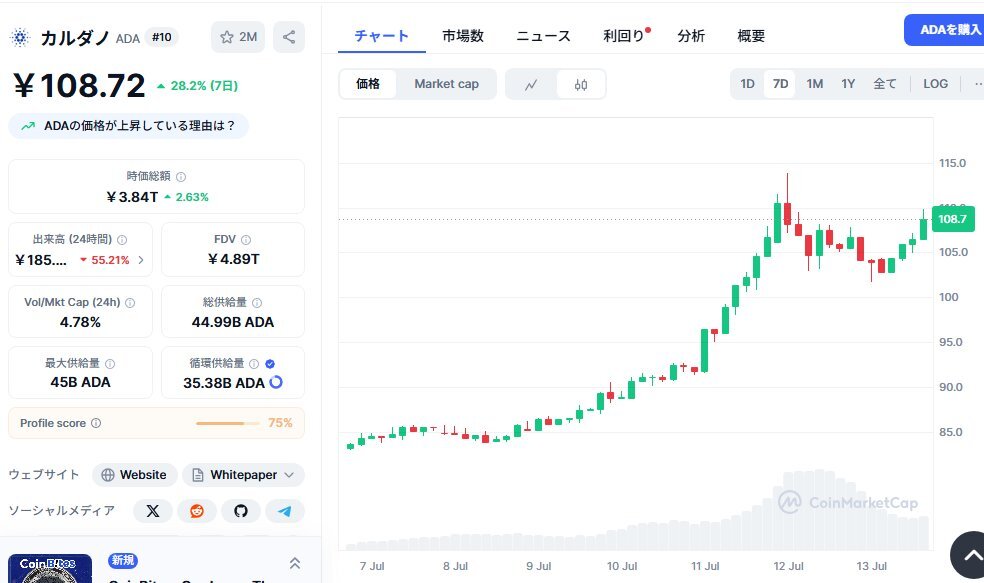Show Market cap data on chart

[446, 83]
